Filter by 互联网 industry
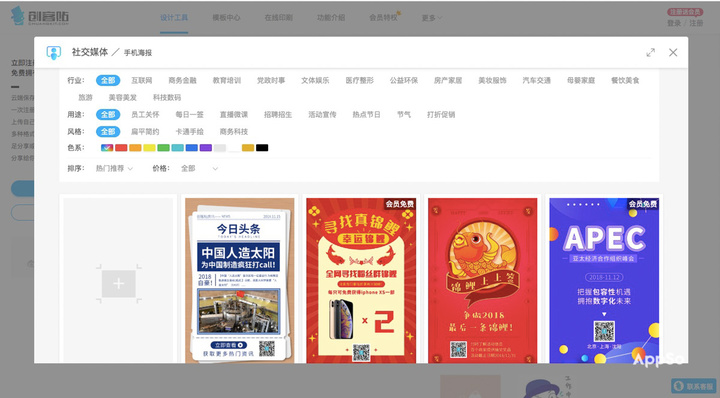 click(x=141, y=80)
